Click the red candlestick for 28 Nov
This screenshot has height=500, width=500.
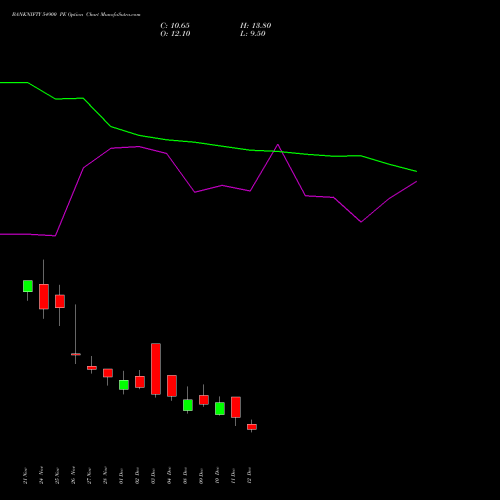point(108,373)
